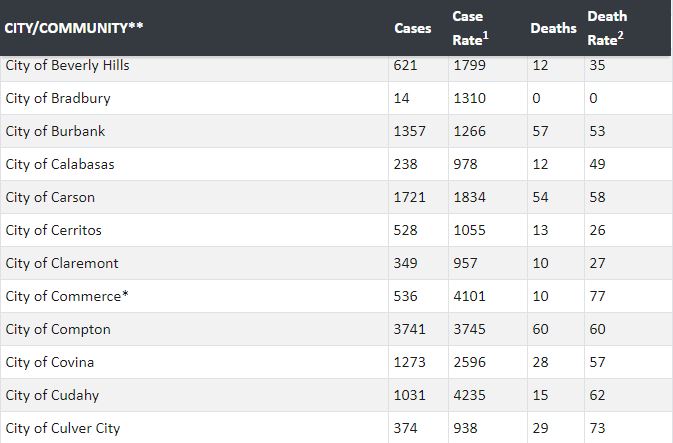This screenshot has width=673, height=443.
Task: Click the City of Claremont cell
Action: click(62, 263)
